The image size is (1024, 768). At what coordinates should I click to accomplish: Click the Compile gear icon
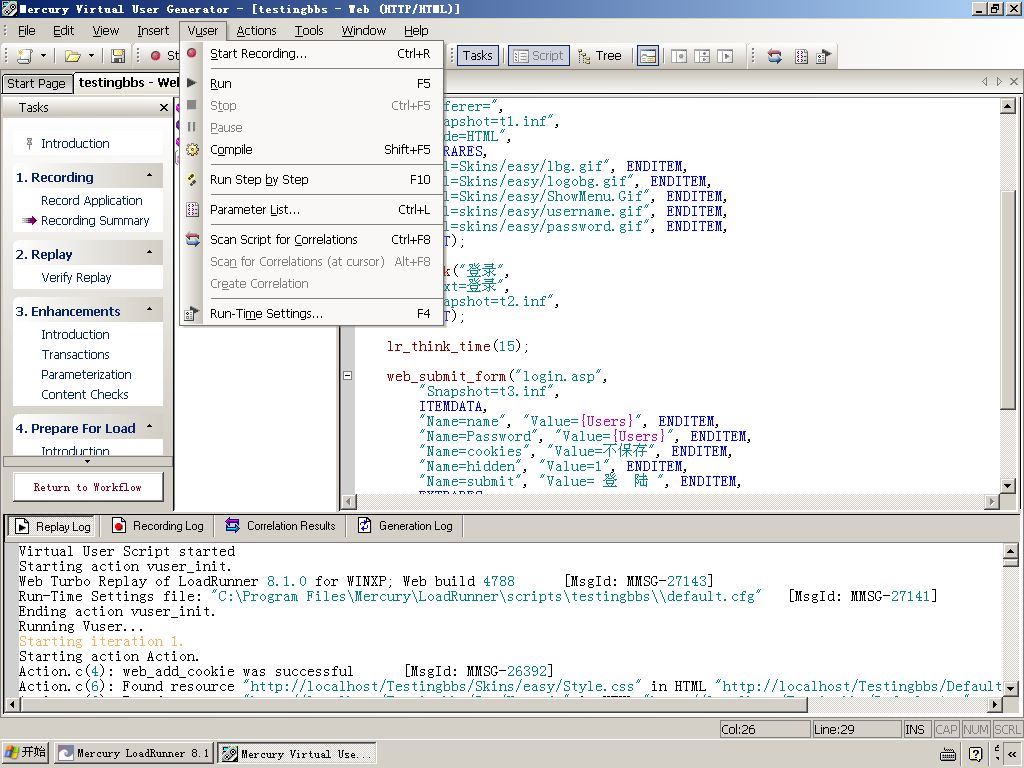pyautogui.click(x=192, y=150)
